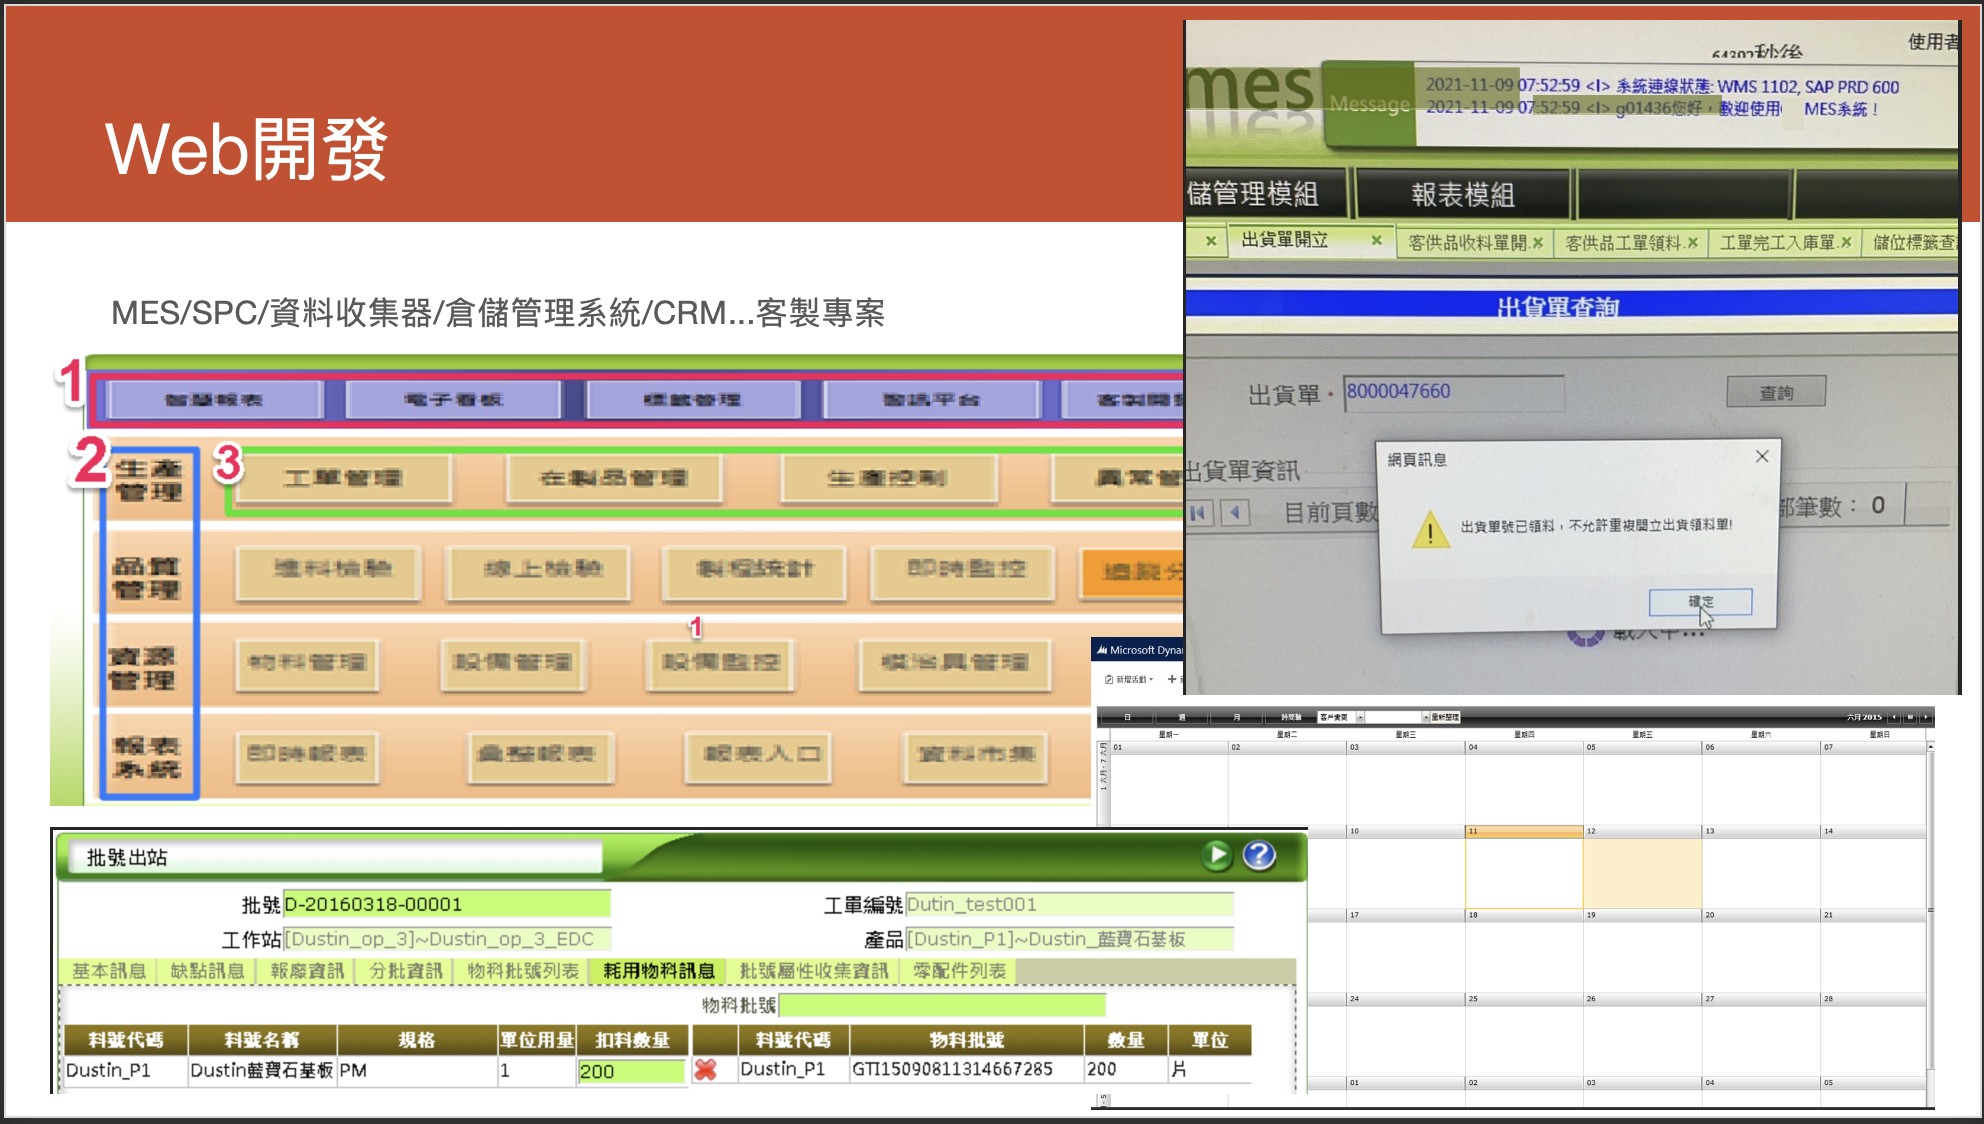Go to first page navigation icon
Image resolution: width=1984 pixels, height=1124 pixels.
(1199, 513)
